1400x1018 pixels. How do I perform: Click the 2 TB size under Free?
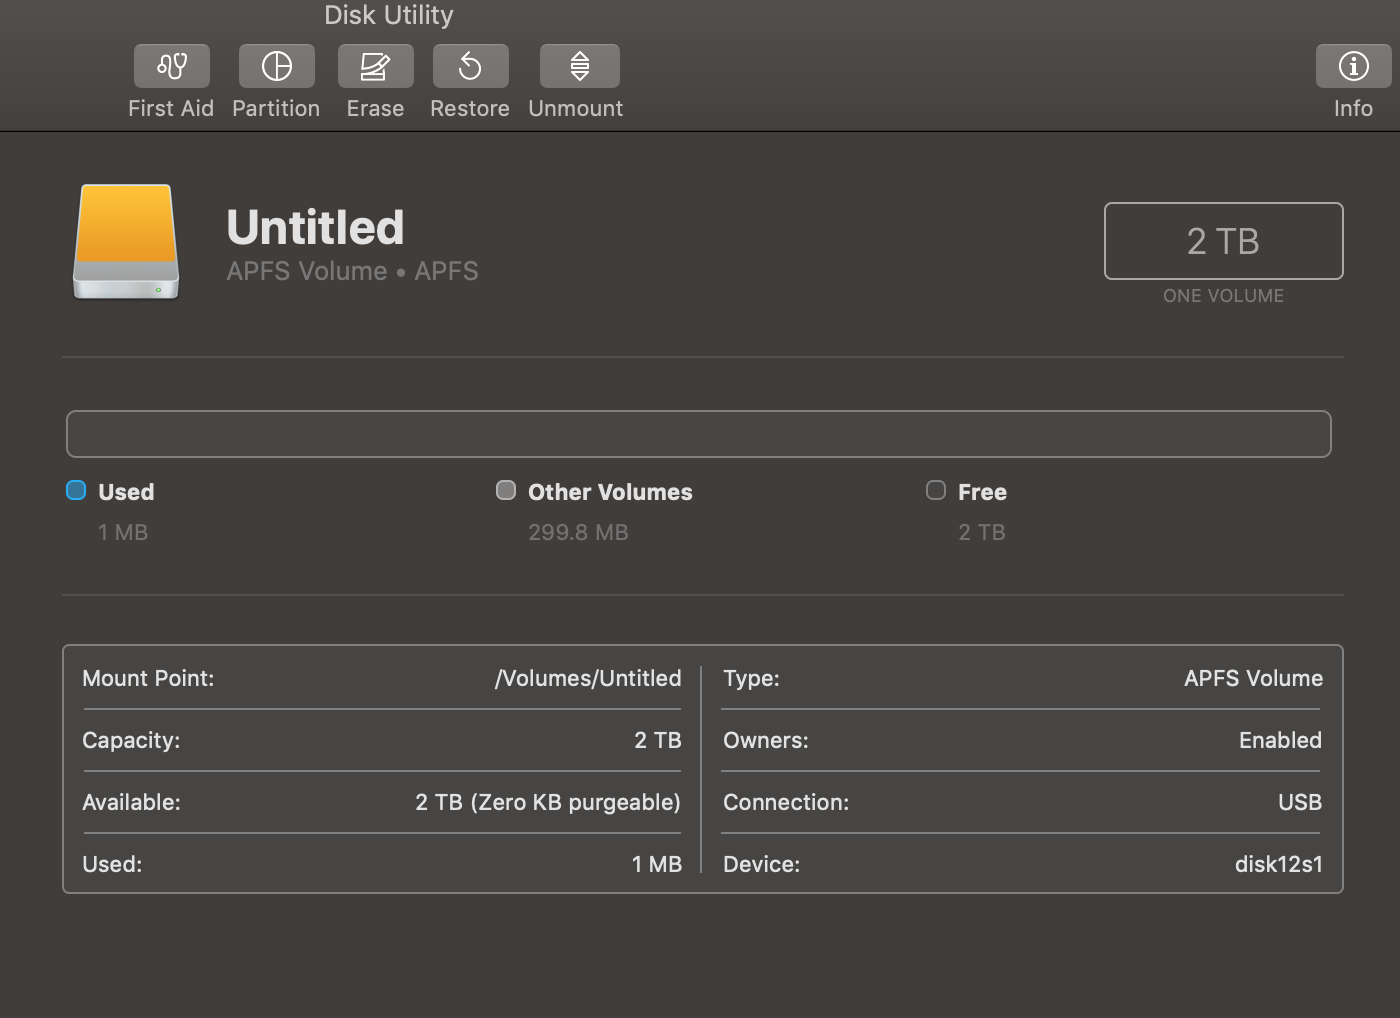coord(982,532)
